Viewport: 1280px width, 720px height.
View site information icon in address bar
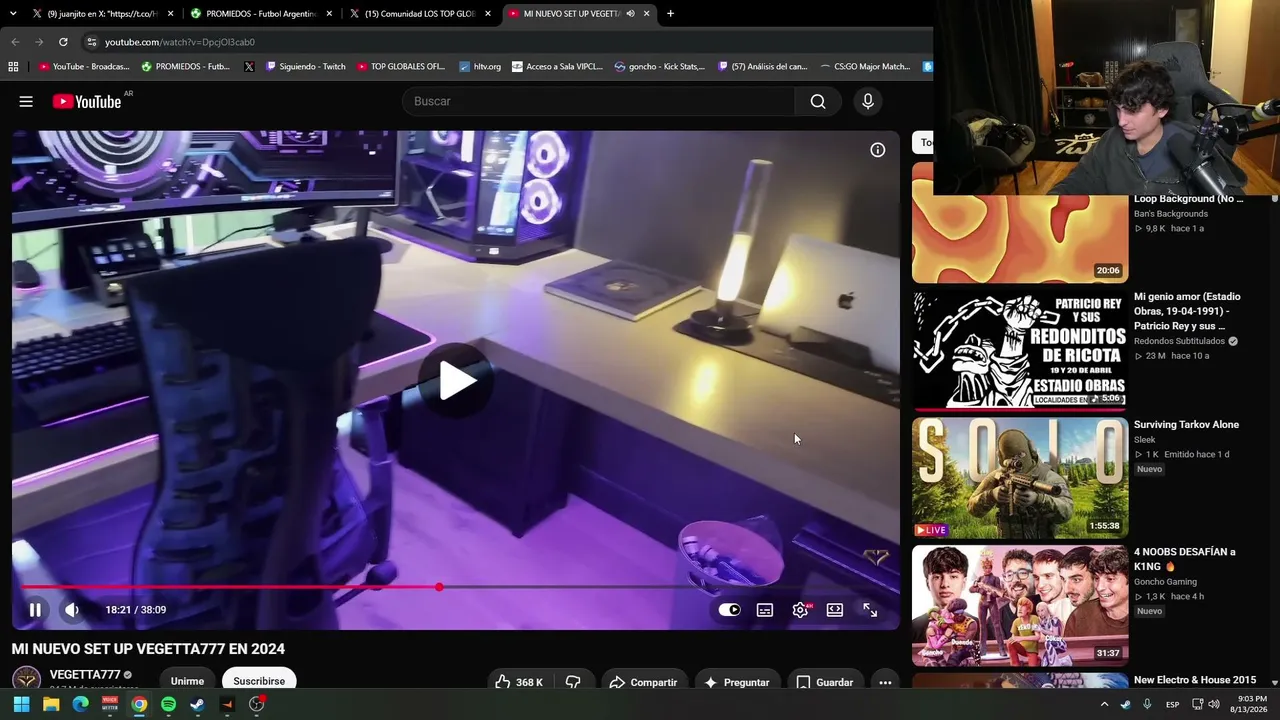[91, 42]
